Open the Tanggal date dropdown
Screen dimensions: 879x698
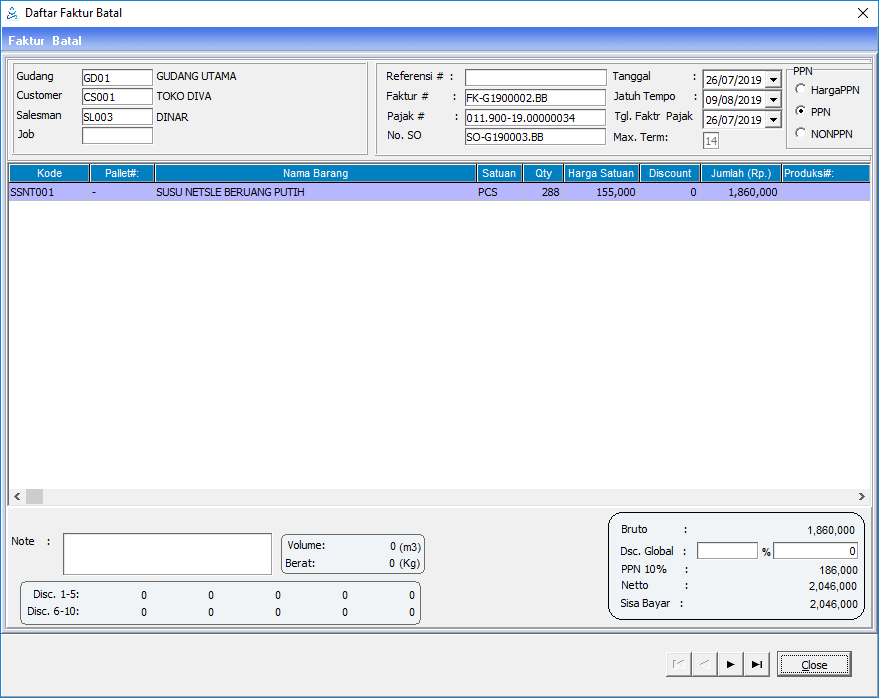(x=773, y=80)
